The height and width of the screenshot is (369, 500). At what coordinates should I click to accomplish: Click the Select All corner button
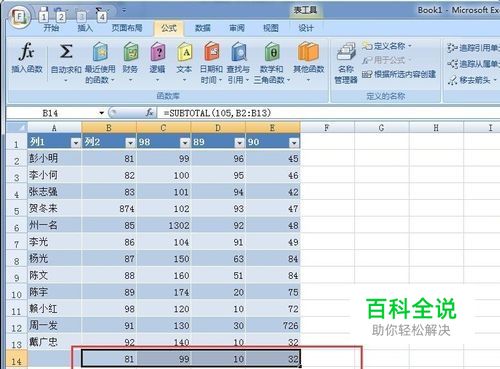(x=17, y=127)
